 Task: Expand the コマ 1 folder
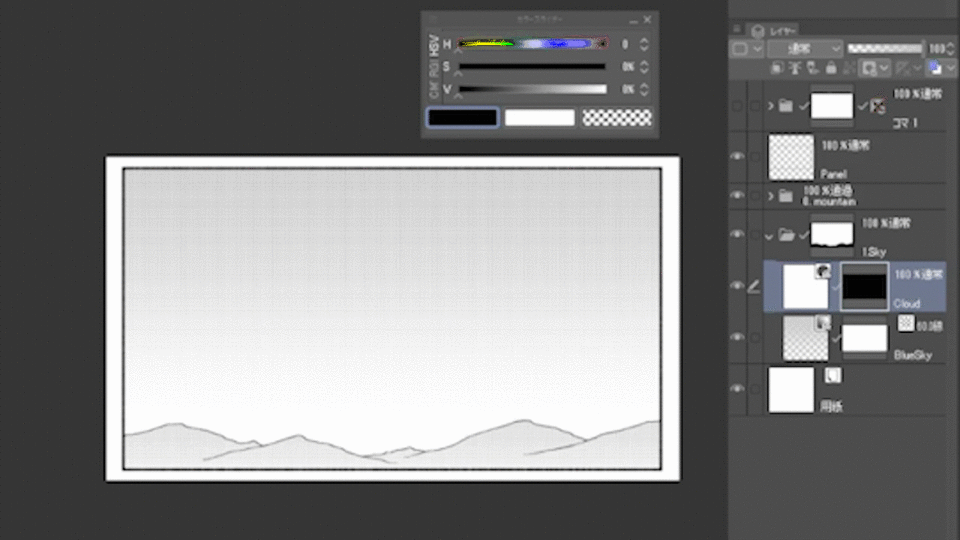coord(771,106)
